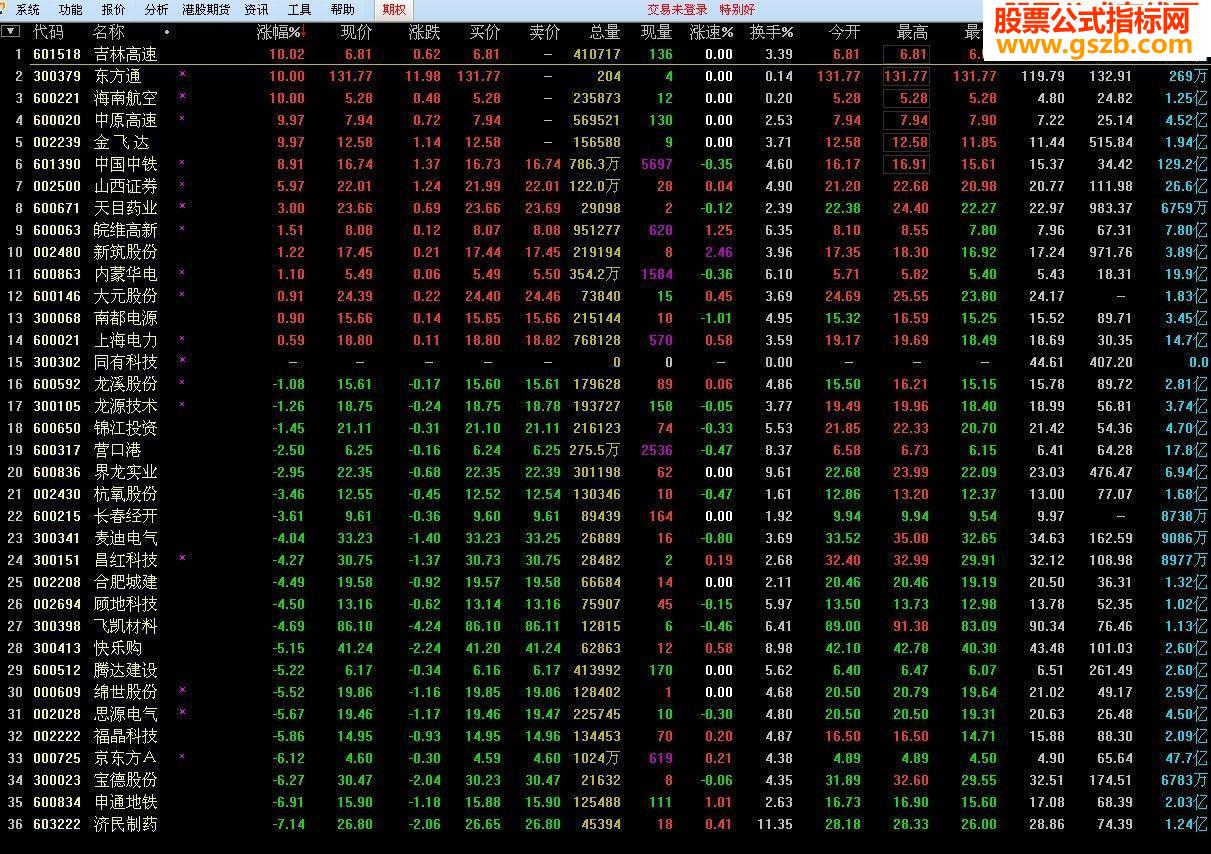Click the purple × marker on 天目药业 row
This screenshot has height=854, width=1211.
point(182,206)
